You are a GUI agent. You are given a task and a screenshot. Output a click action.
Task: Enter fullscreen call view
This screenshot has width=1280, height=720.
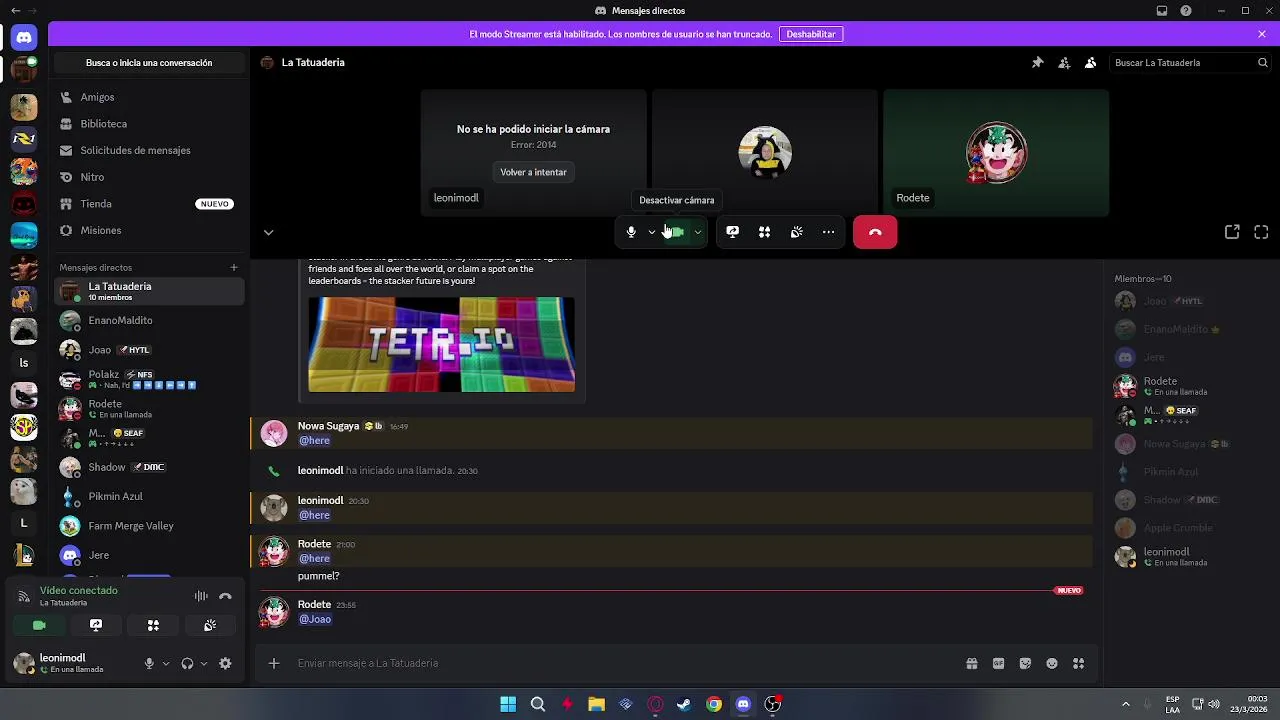click(x=1261, y=232)
